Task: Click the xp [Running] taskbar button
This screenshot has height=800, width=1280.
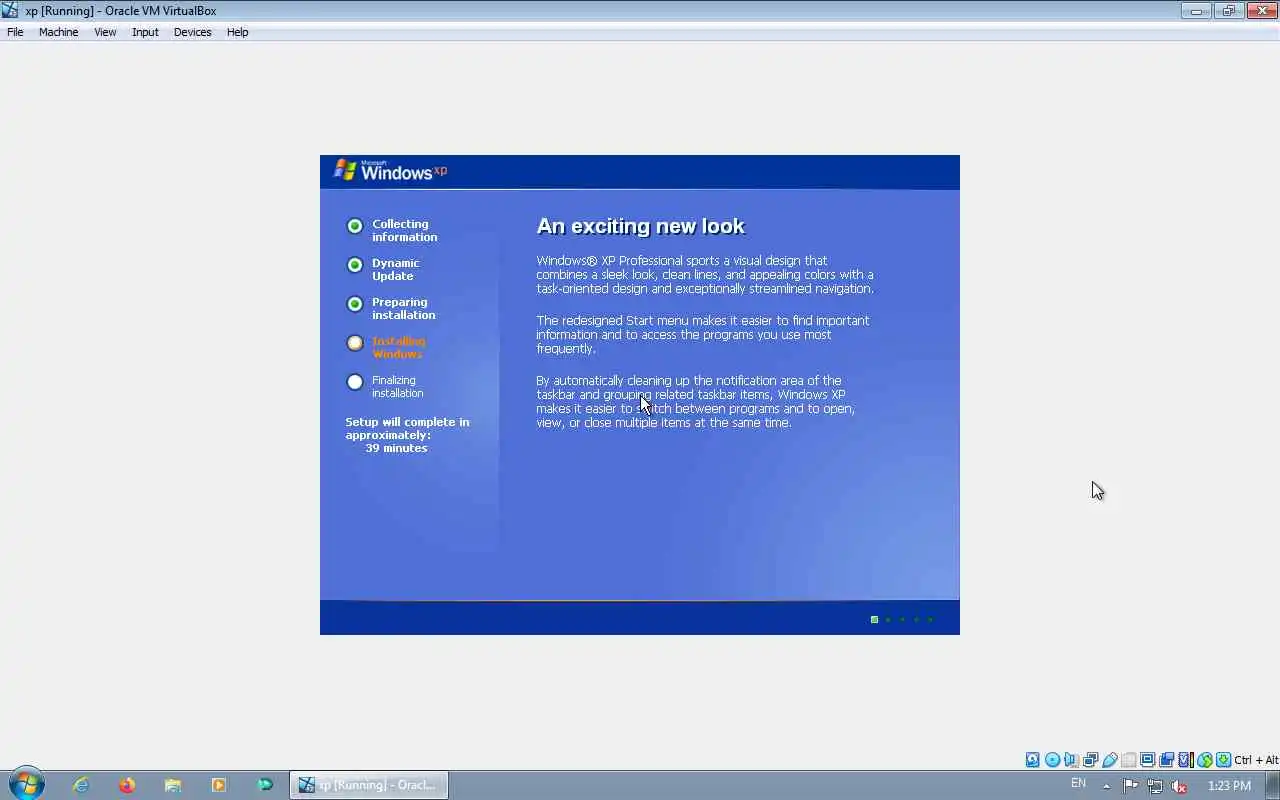Action: tap(369, 785)
